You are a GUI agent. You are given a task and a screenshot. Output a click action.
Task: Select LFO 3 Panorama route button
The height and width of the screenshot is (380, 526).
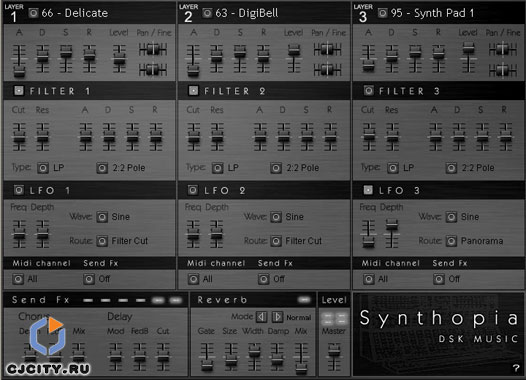click(x=451, y=241)
